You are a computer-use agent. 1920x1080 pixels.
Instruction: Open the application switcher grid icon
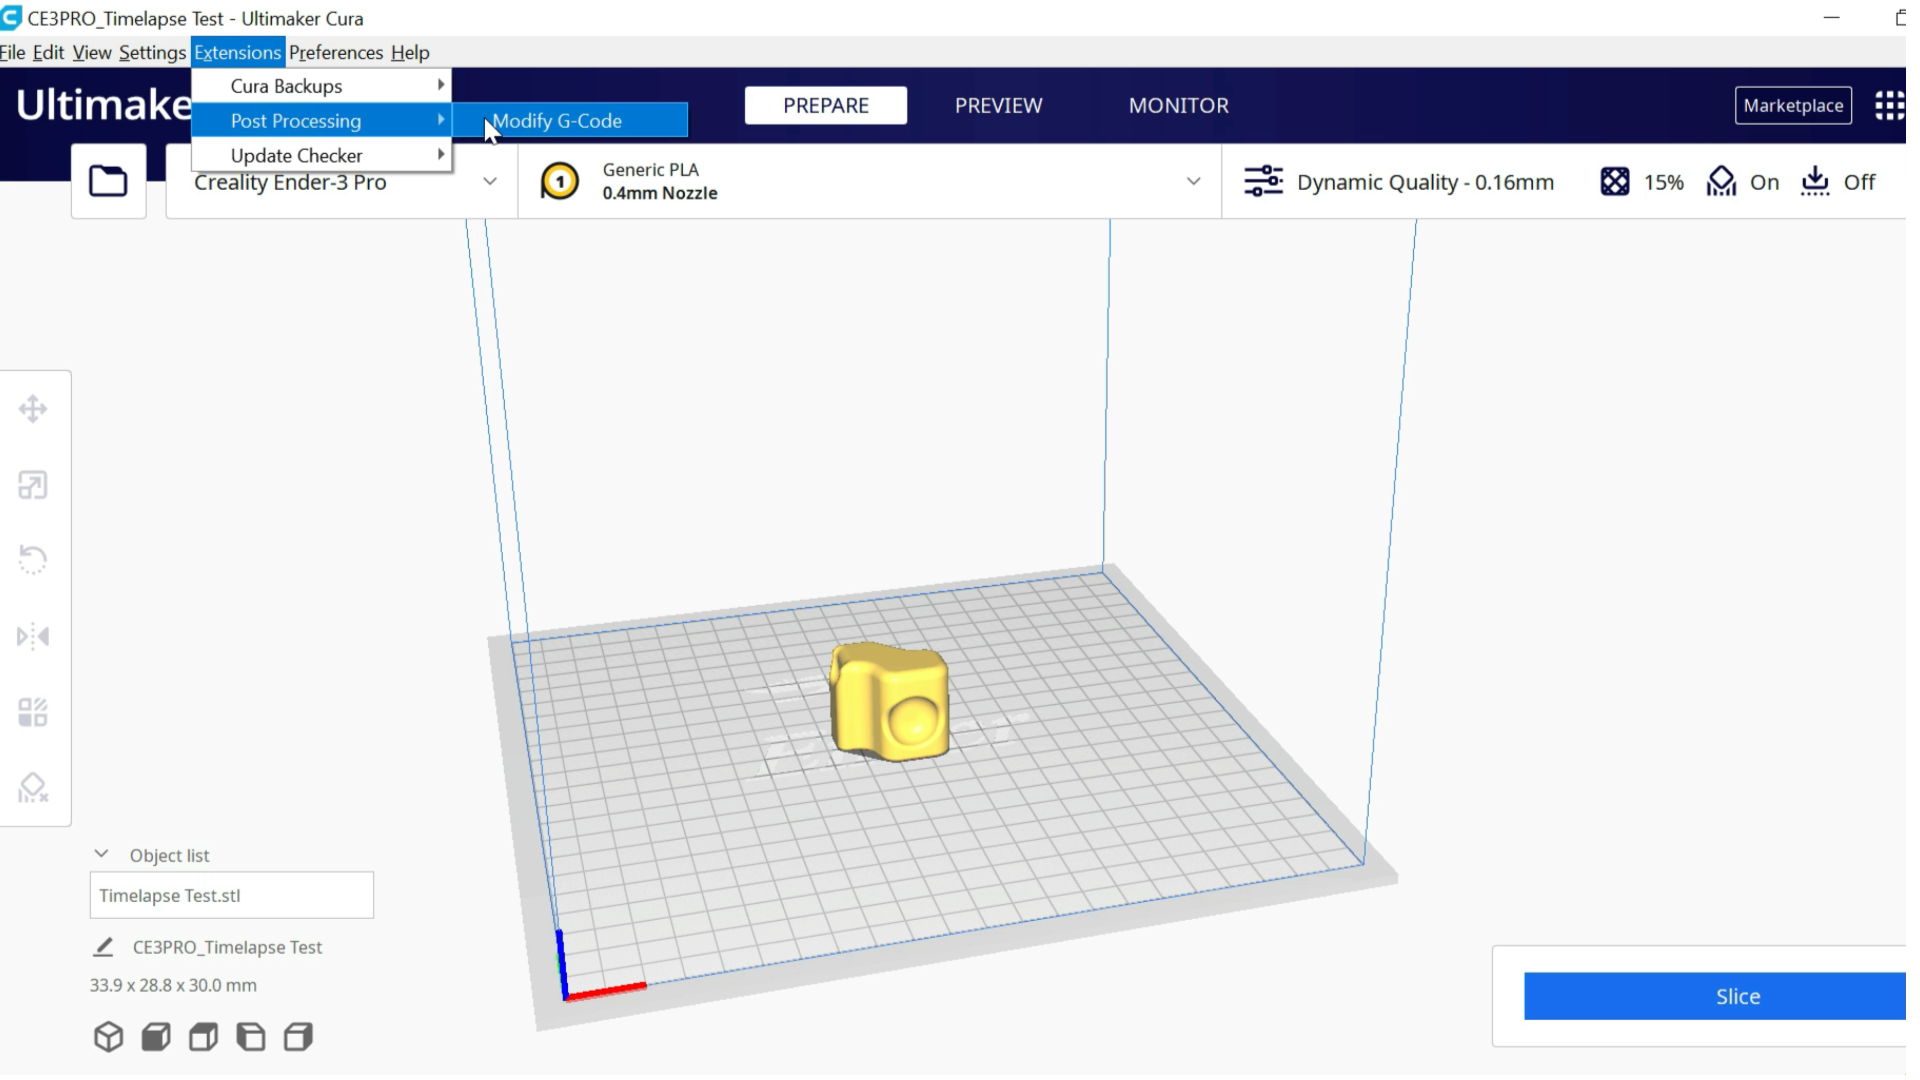click(1889, 105)
